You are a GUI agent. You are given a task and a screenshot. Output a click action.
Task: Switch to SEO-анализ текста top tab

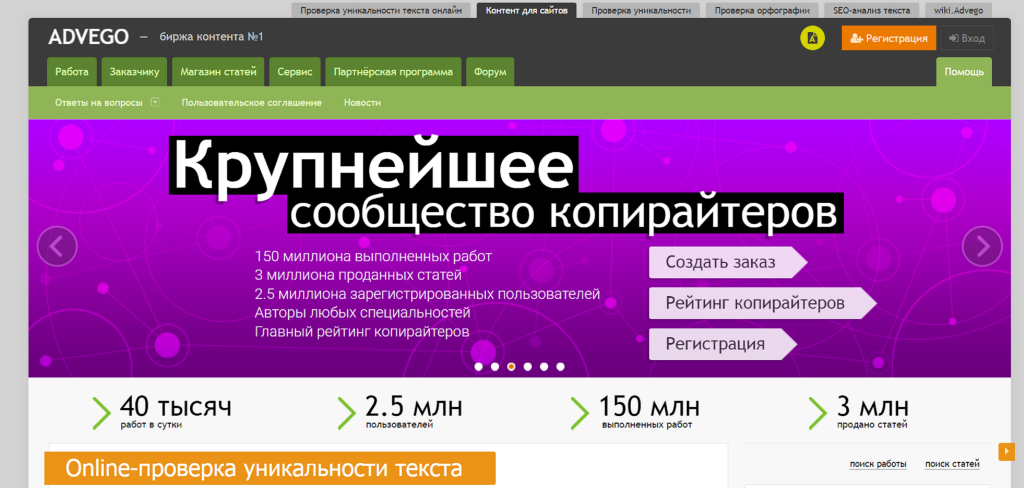(x=871, y=10)
